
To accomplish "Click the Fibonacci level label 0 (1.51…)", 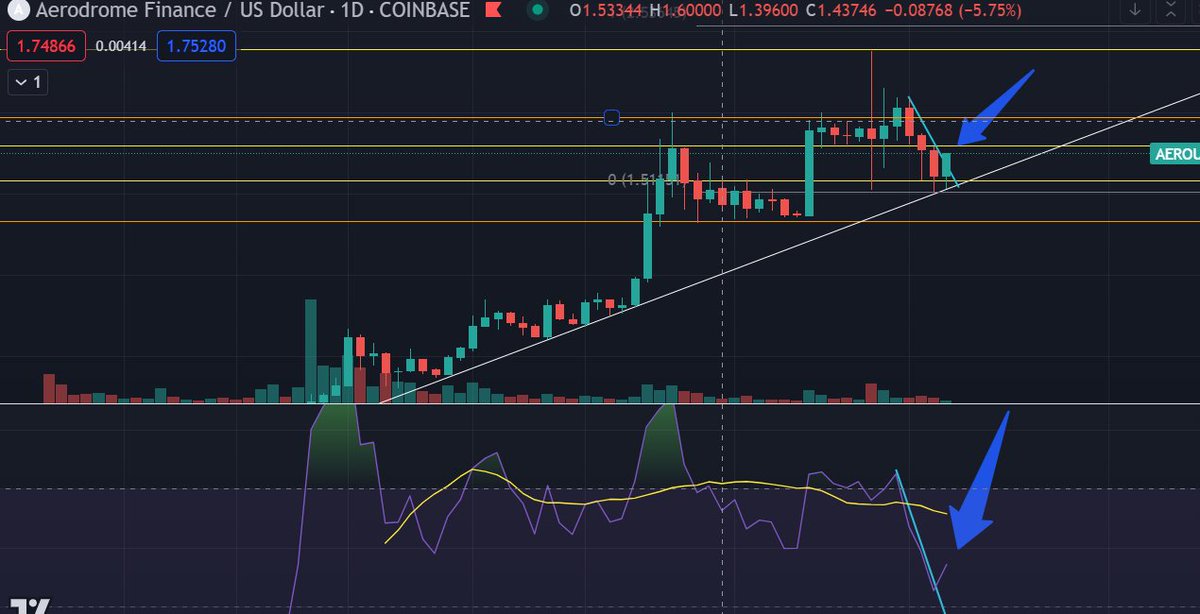I will click(x=645, y=180).
